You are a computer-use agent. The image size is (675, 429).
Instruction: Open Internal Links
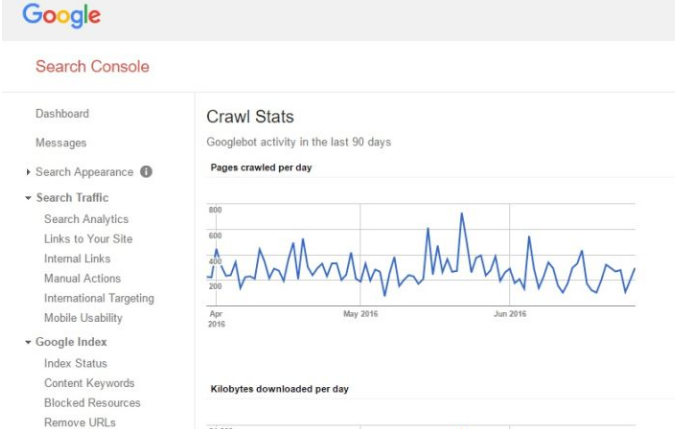click(77, 259)
